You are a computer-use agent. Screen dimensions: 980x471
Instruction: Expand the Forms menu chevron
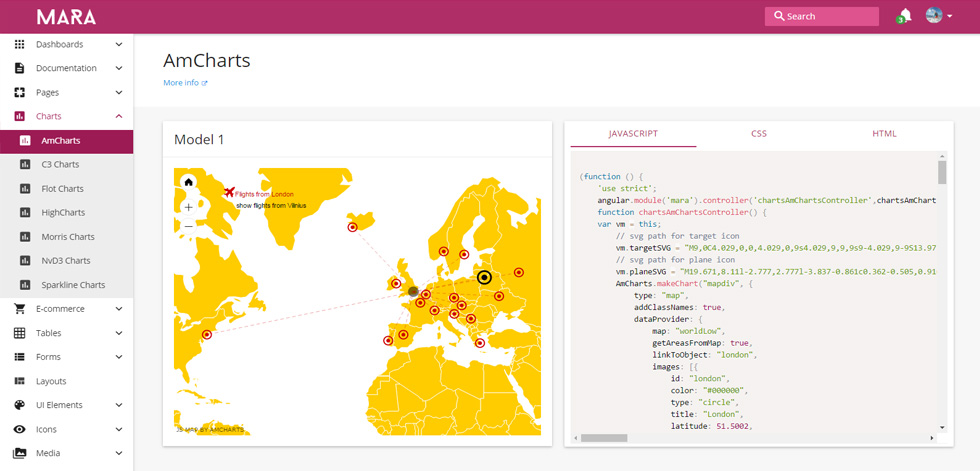tap(119, 357)
